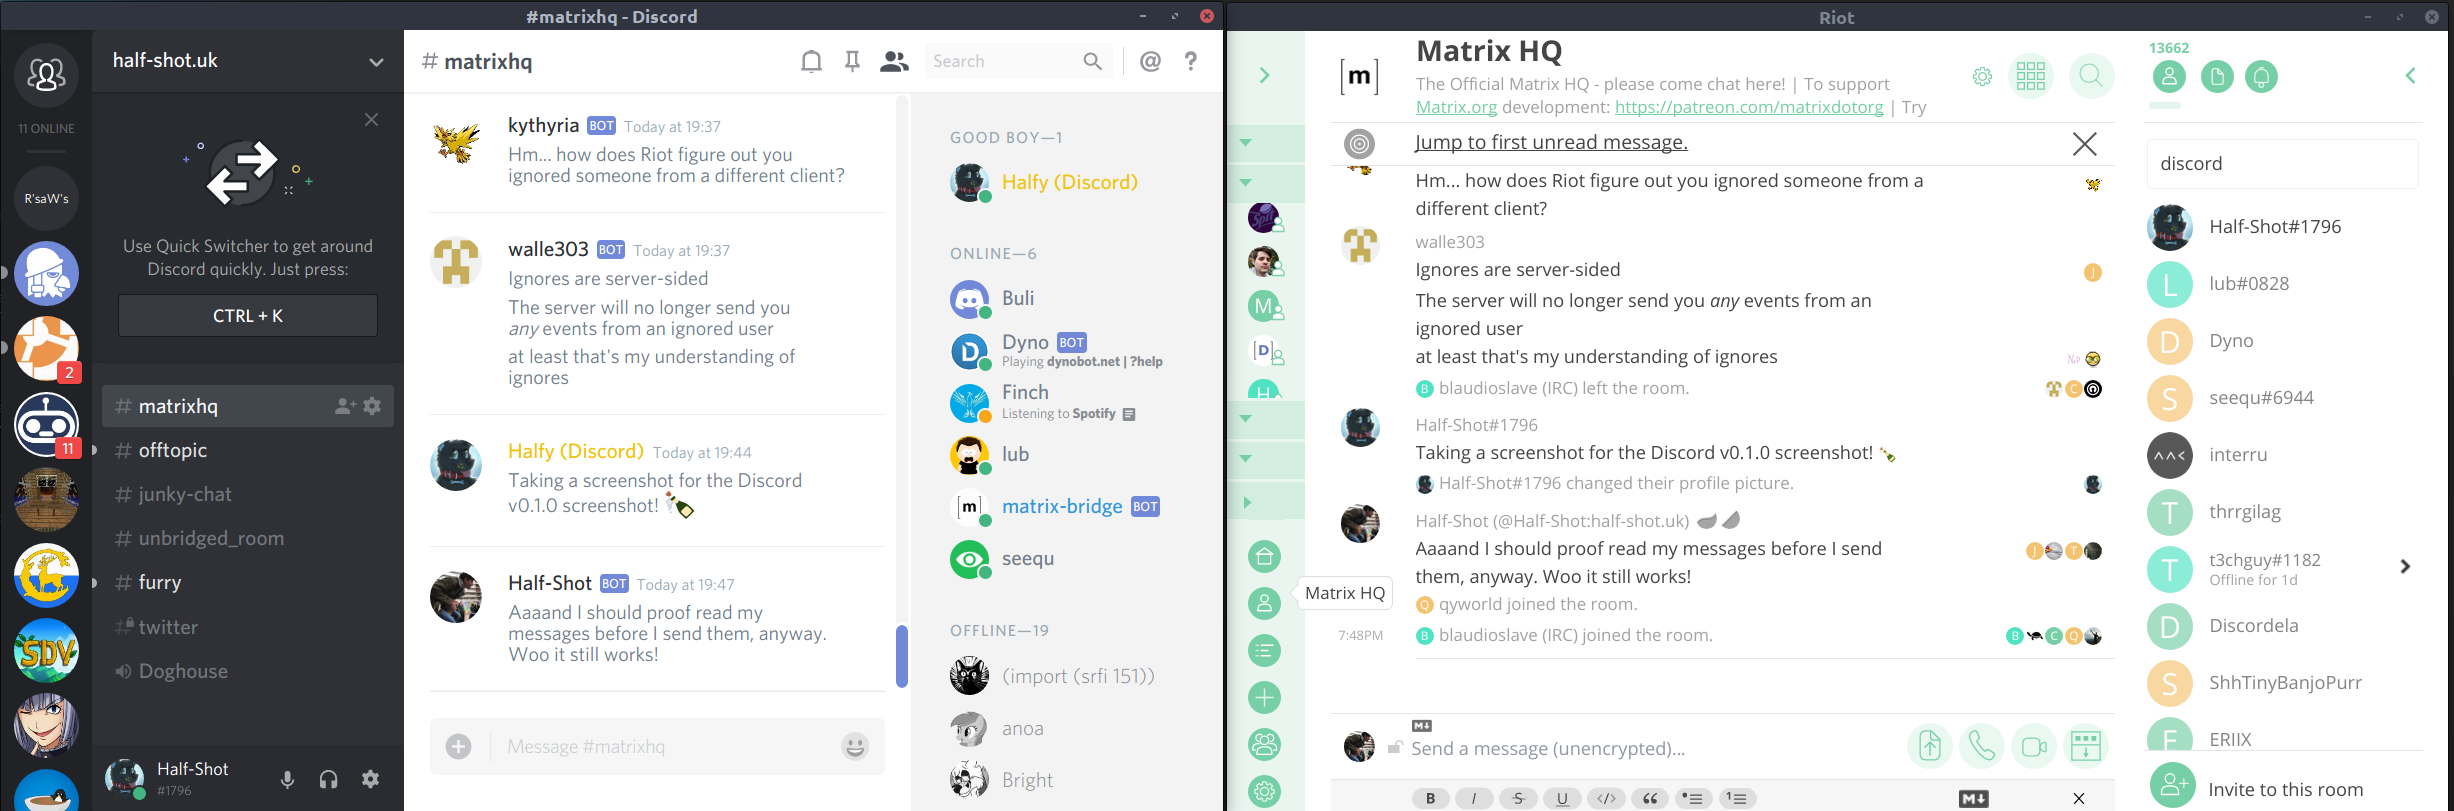
Task: Expand t3chguy#1182 member arrow
Action: tap(2405, 567)
